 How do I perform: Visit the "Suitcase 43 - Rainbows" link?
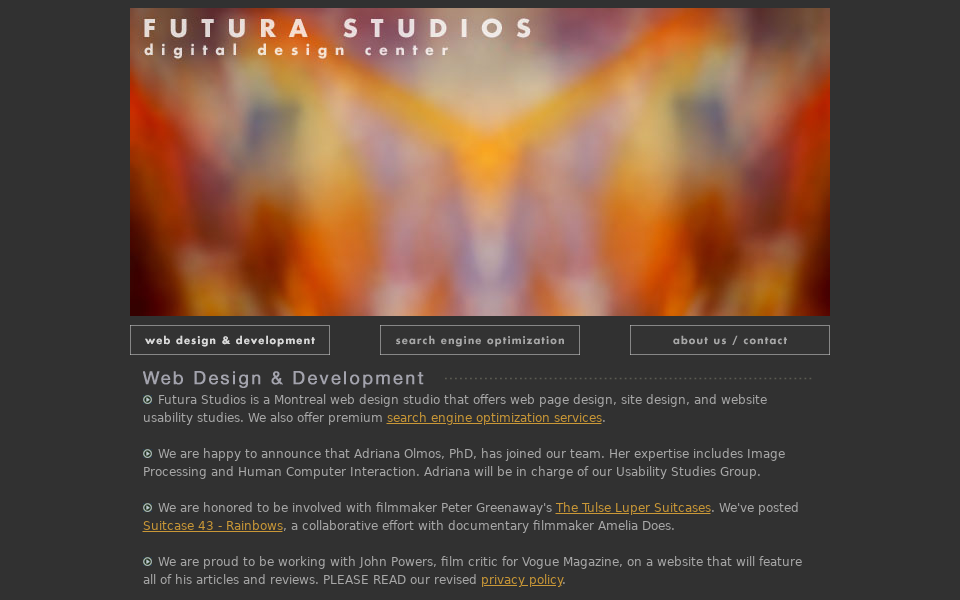(212, 526)
